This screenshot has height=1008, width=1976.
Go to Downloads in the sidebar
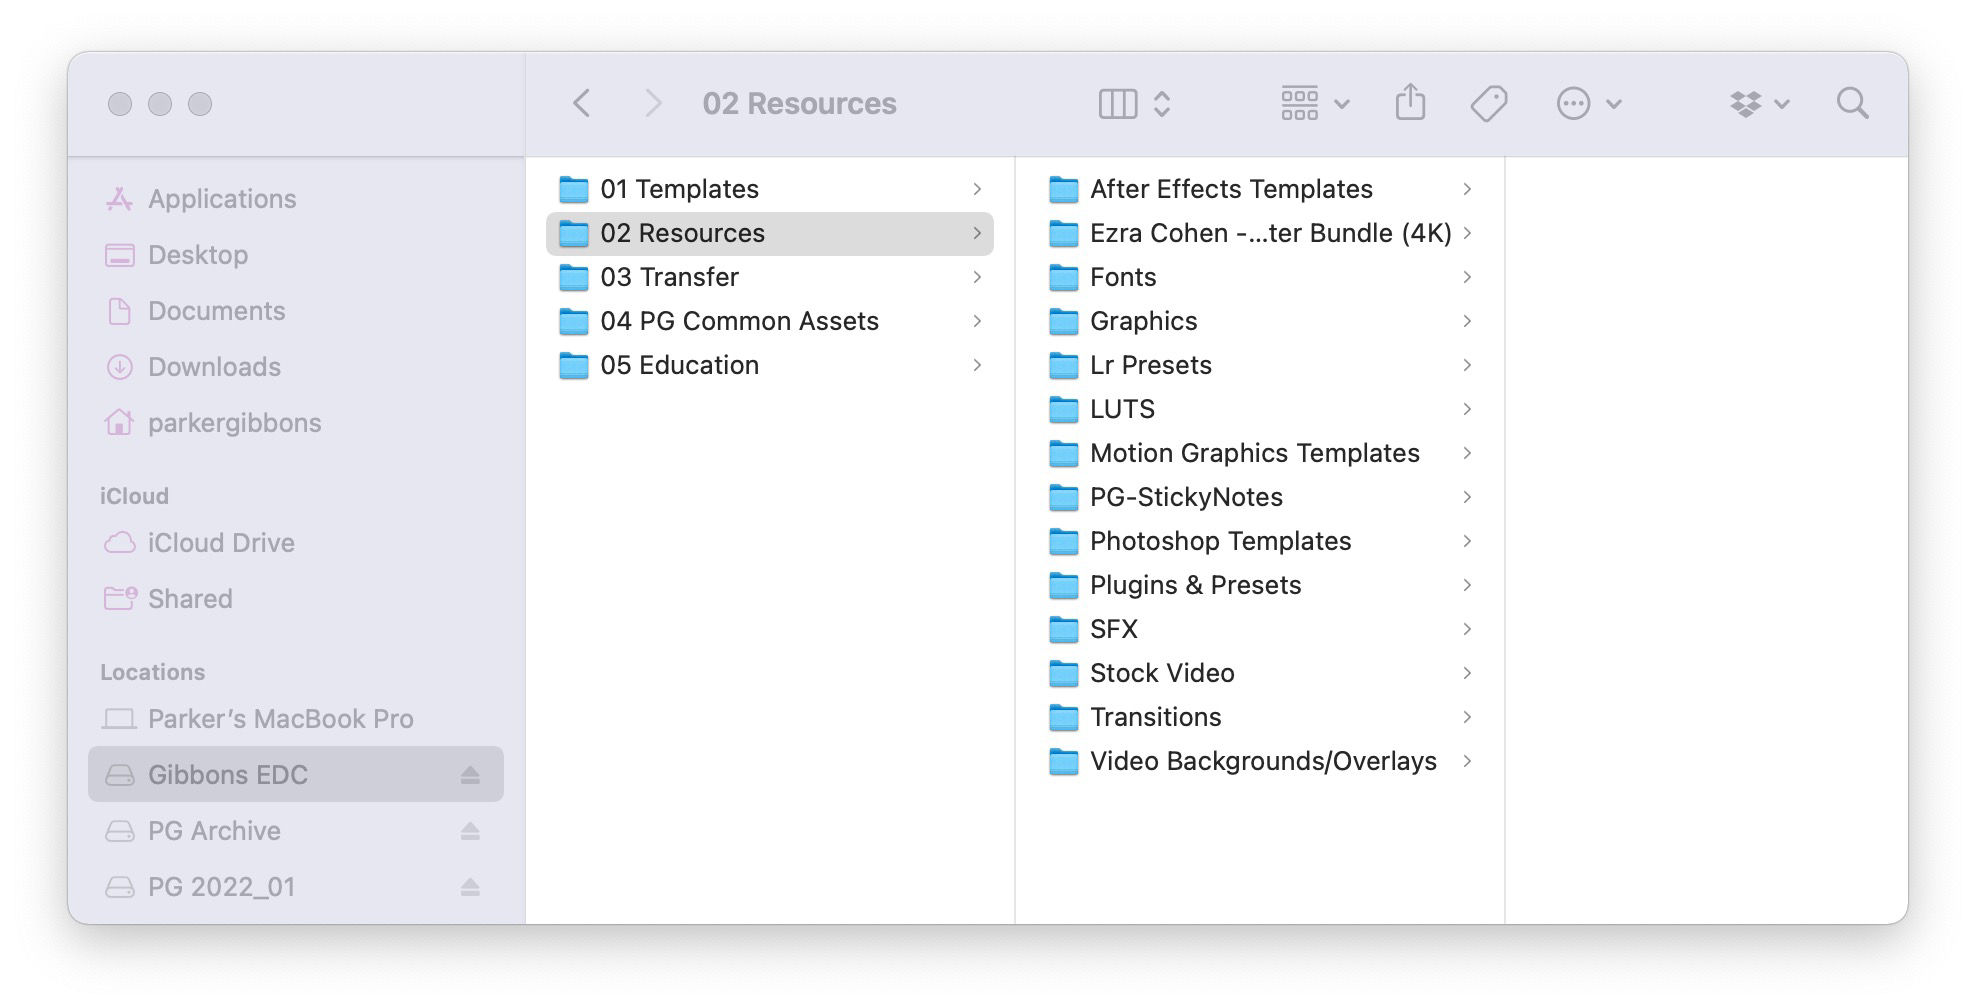[x=295, y=367]
